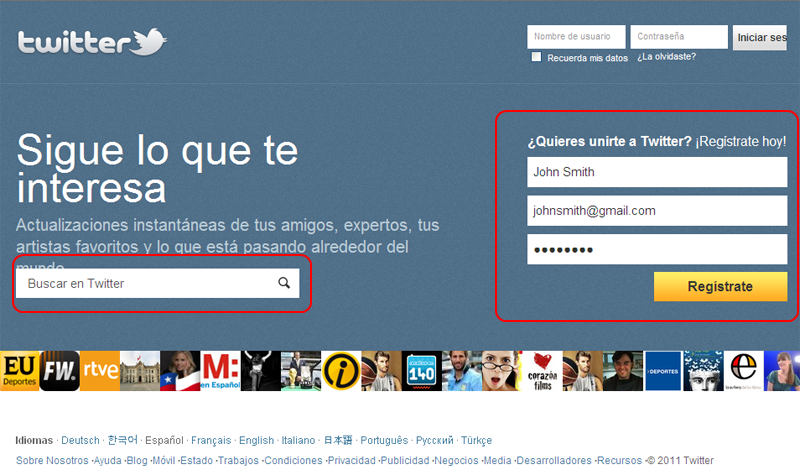The image size is (800, 475).
Task: Switch language to Русский
Action: point(435,440)
